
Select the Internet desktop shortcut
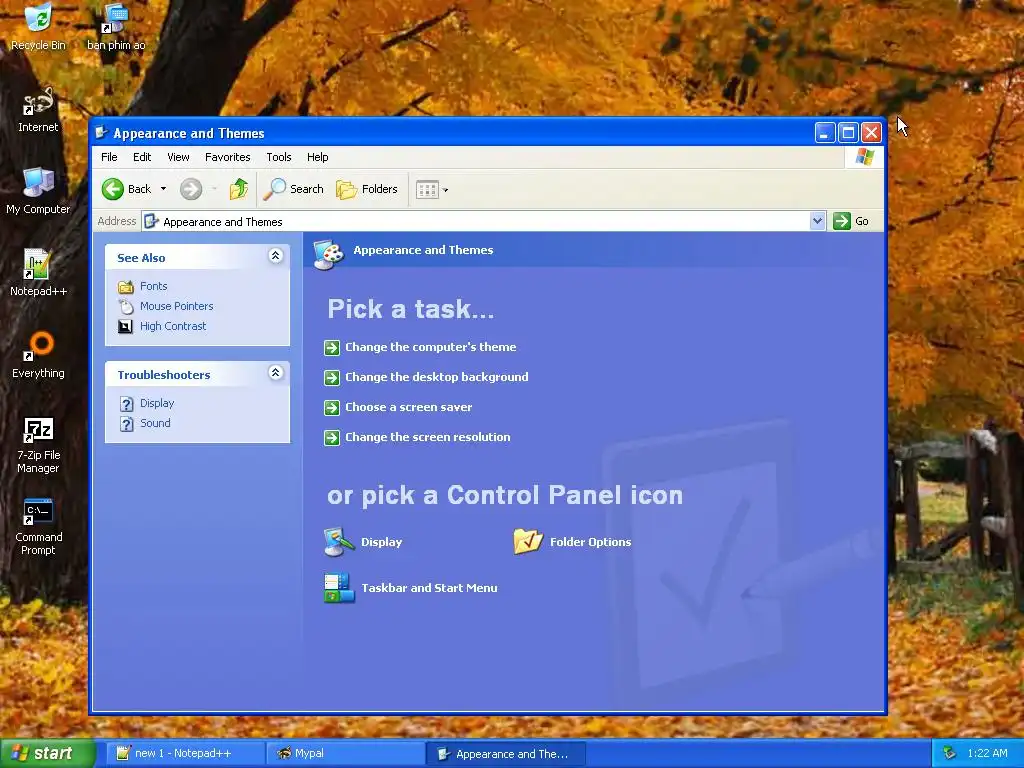[x=38, y=110]
